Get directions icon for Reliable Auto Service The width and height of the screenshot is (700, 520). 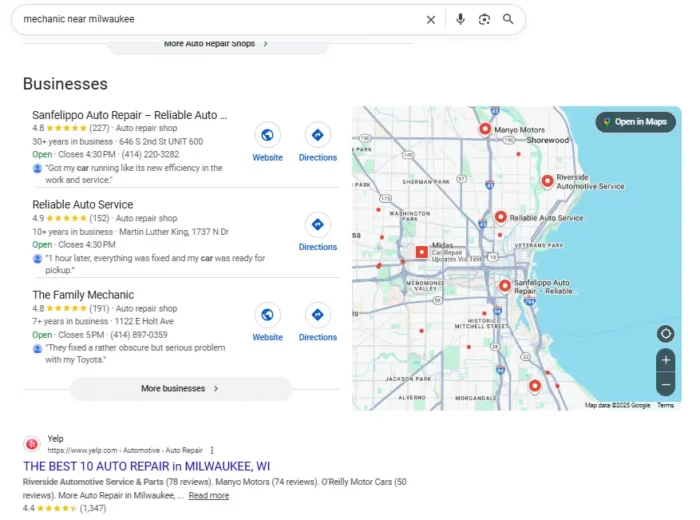(x=317, y=224)
